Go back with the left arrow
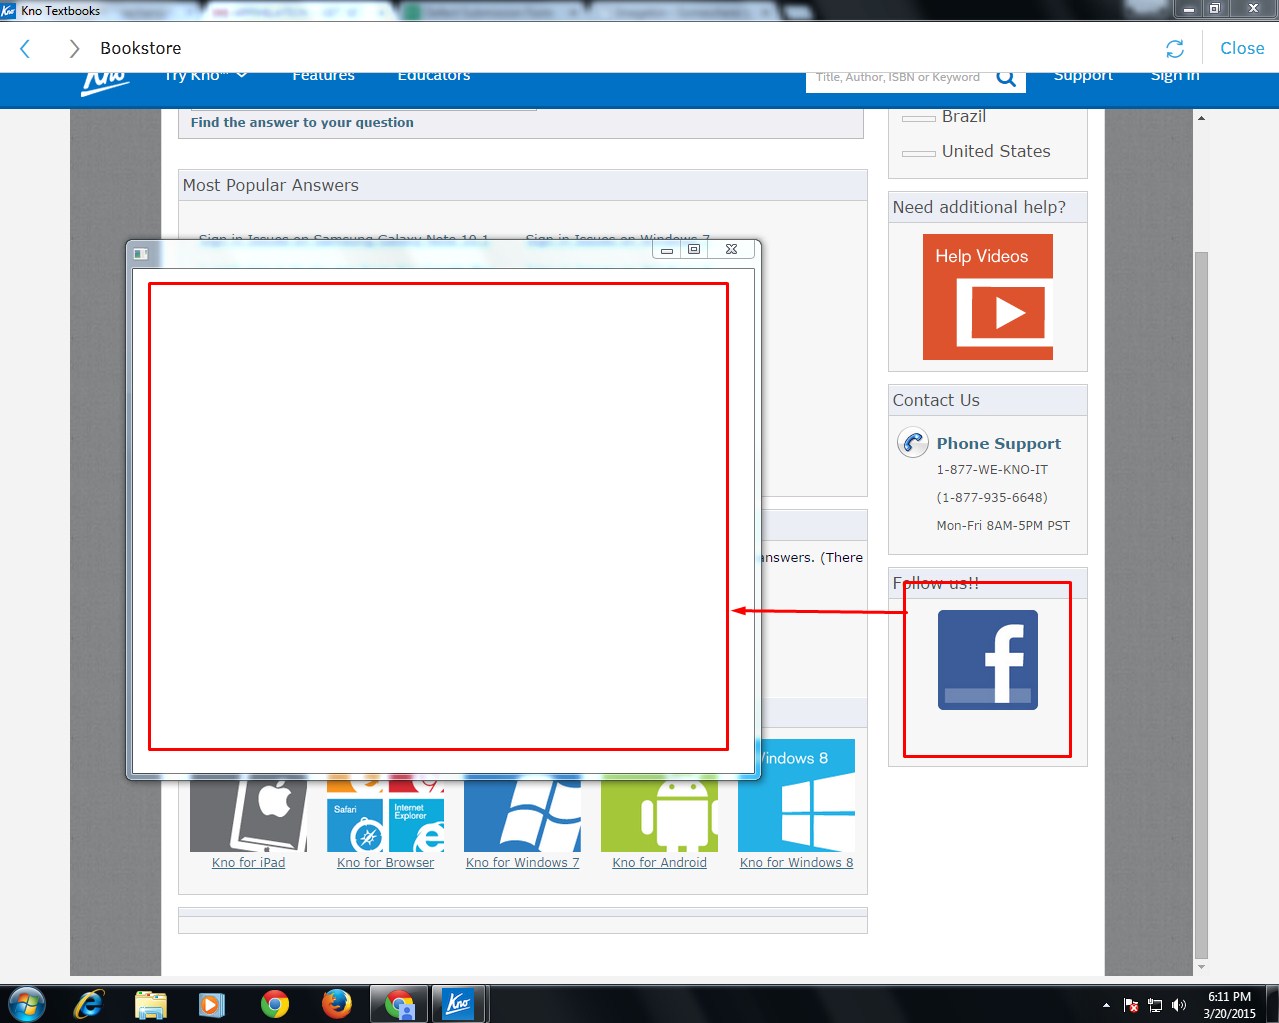The image size is (1279, 1023). (x=26, y=48)
